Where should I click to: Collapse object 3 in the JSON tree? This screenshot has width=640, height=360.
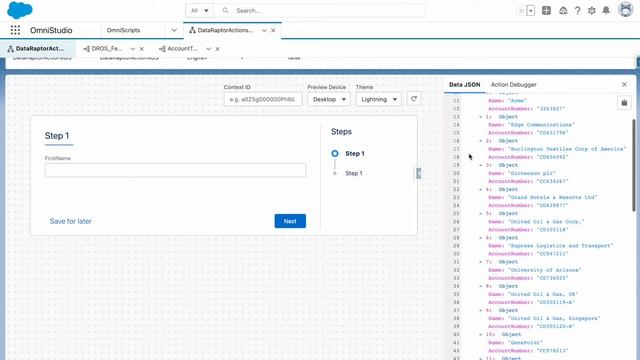coord(480,165)
